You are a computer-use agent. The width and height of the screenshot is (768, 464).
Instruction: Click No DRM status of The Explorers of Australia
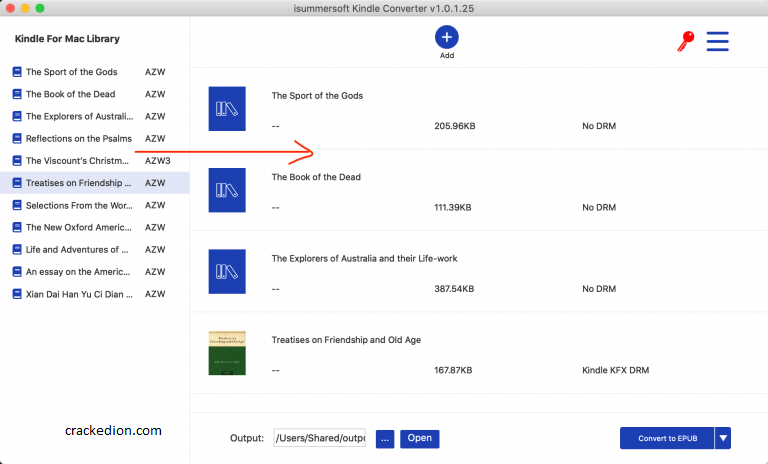(x=599, y=289)
